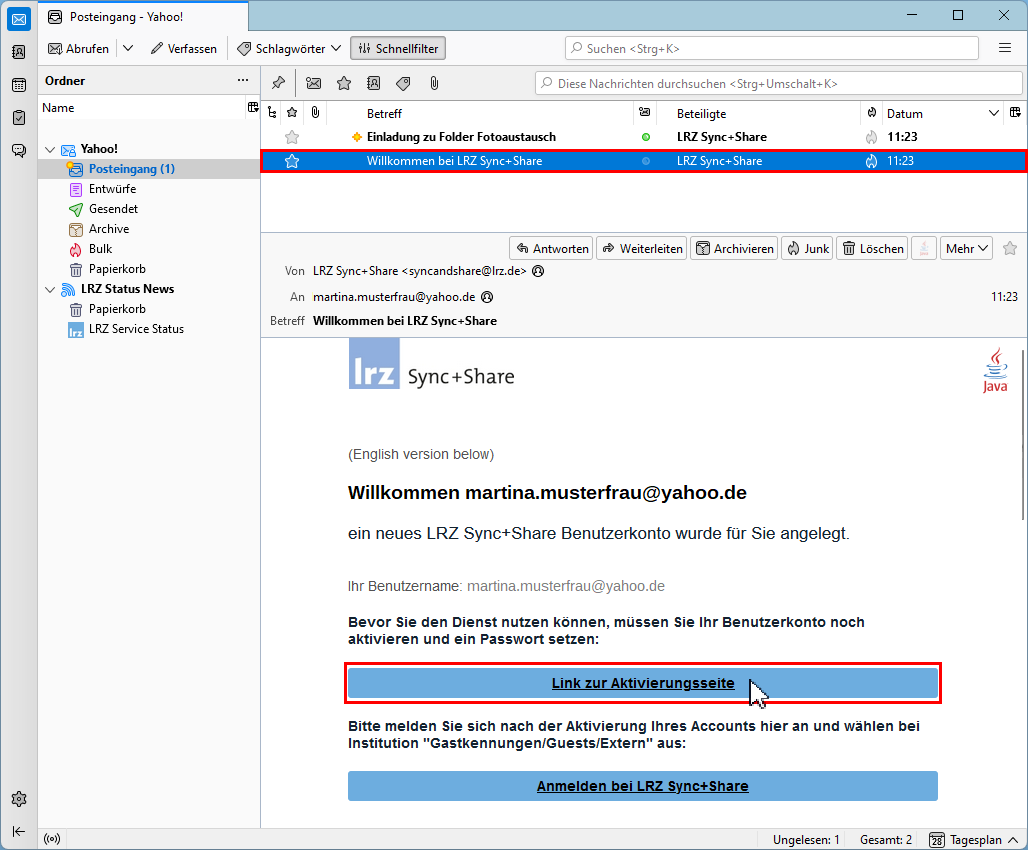This screenshot has height=850, width=1028.
Task: Star the 'Einladung zu Folder Fotoaustausch' message
Action: click(x=292, y=137)
